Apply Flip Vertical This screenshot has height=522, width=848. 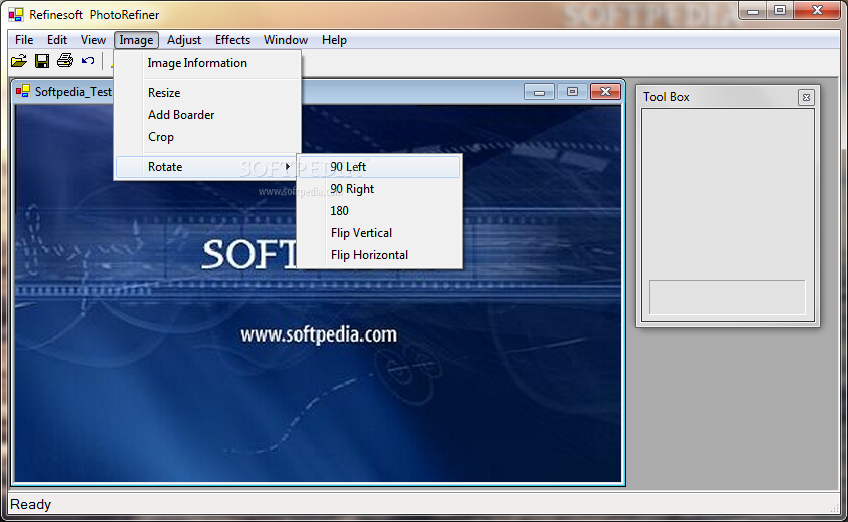pos(379,233)
